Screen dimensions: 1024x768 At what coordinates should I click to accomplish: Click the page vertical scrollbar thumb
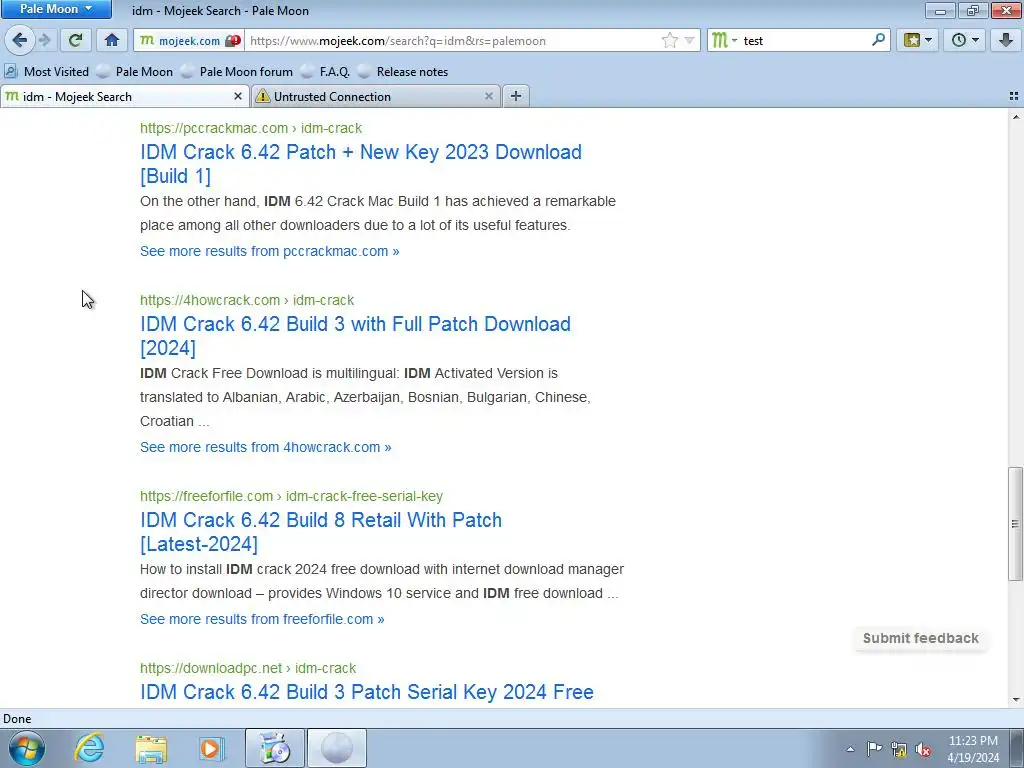[1015, 523]
